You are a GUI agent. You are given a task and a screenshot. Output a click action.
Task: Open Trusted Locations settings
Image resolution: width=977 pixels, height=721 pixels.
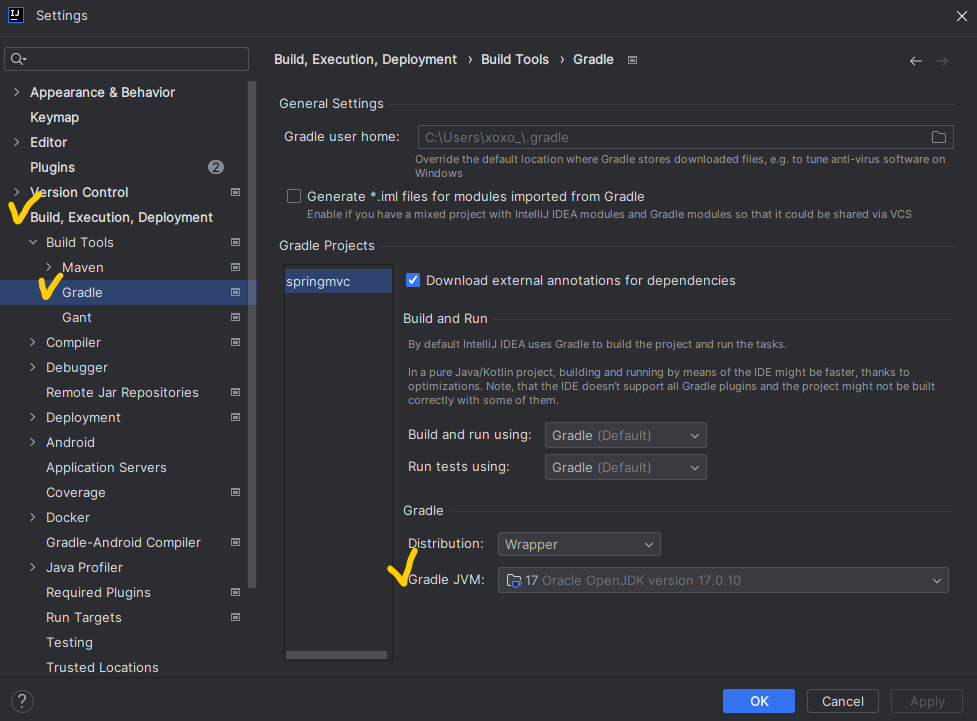[102, 667]
